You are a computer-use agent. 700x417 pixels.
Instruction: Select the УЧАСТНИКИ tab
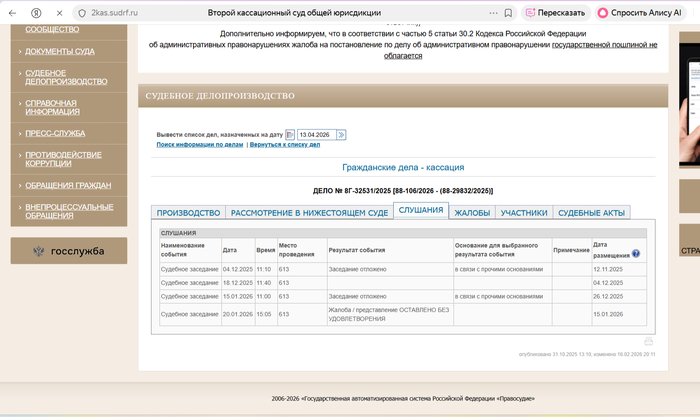click(524, 213)
